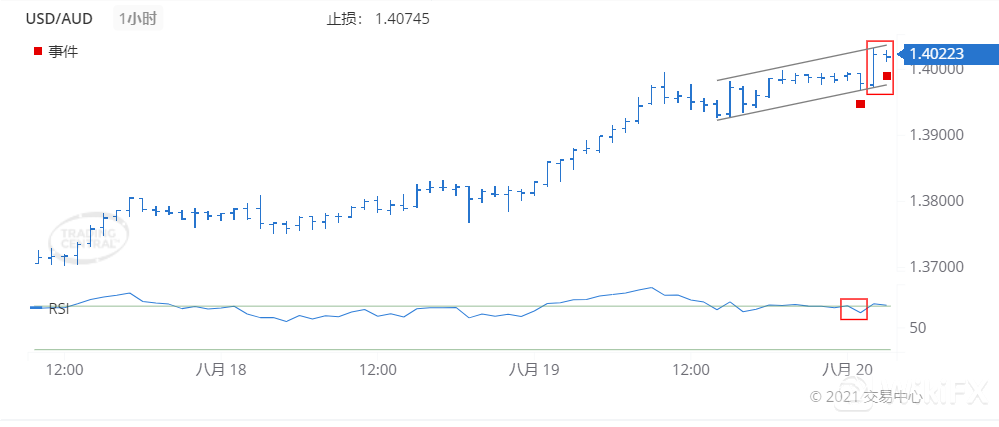
Task: Click the 1.37000 price axis label
Action: tap(935, 267)
